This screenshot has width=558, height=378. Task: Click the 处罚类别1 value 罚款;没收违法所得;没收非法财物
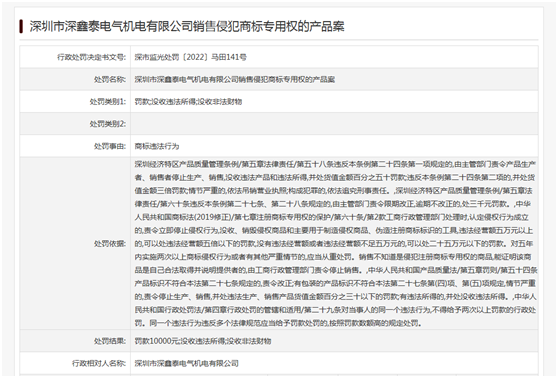click(x=188, y=102)
